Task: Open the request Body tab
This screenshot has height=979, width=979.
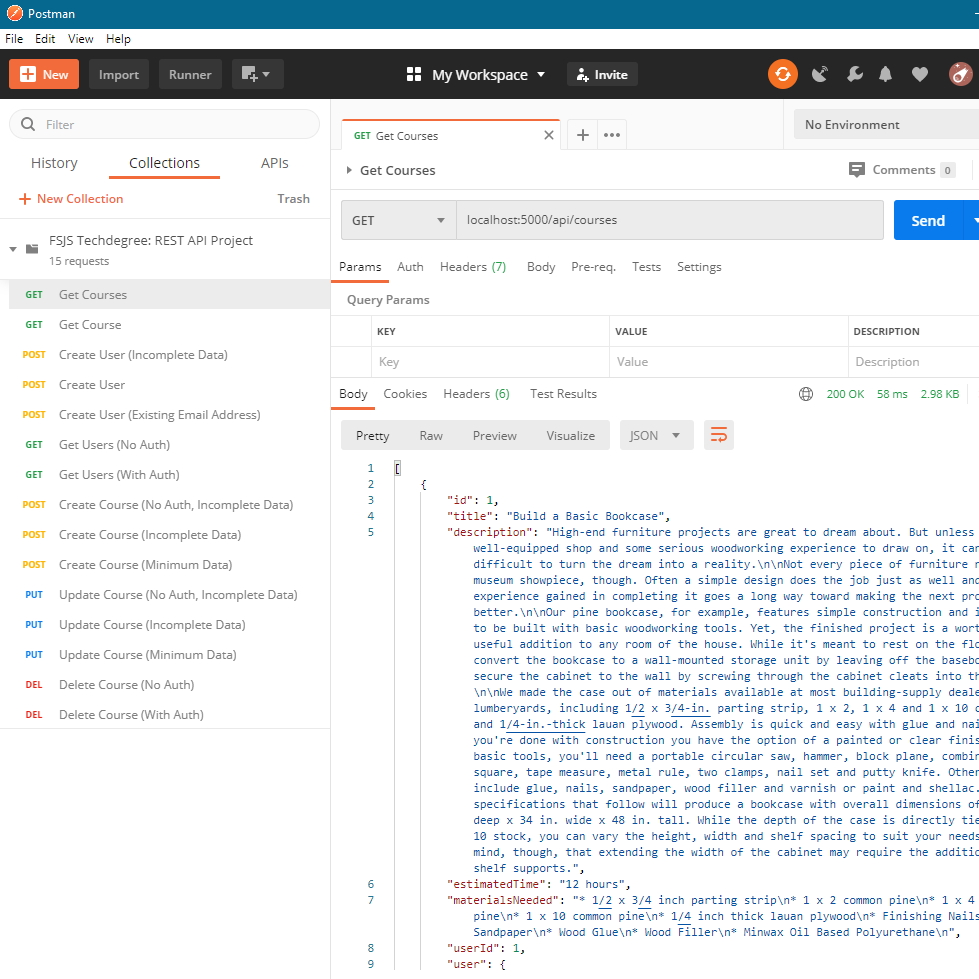Action: (x=541, y=267)
